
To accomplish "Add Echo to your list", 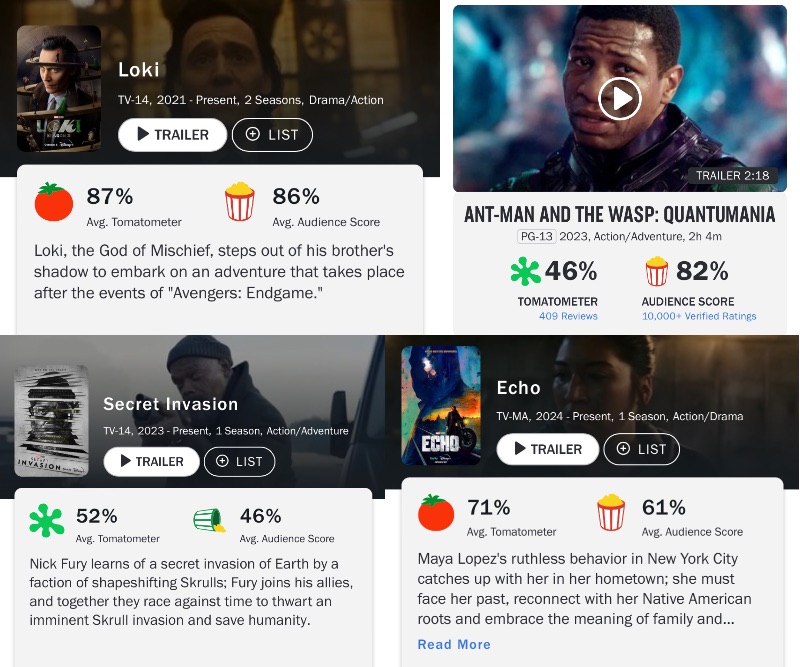I will 641,449.
